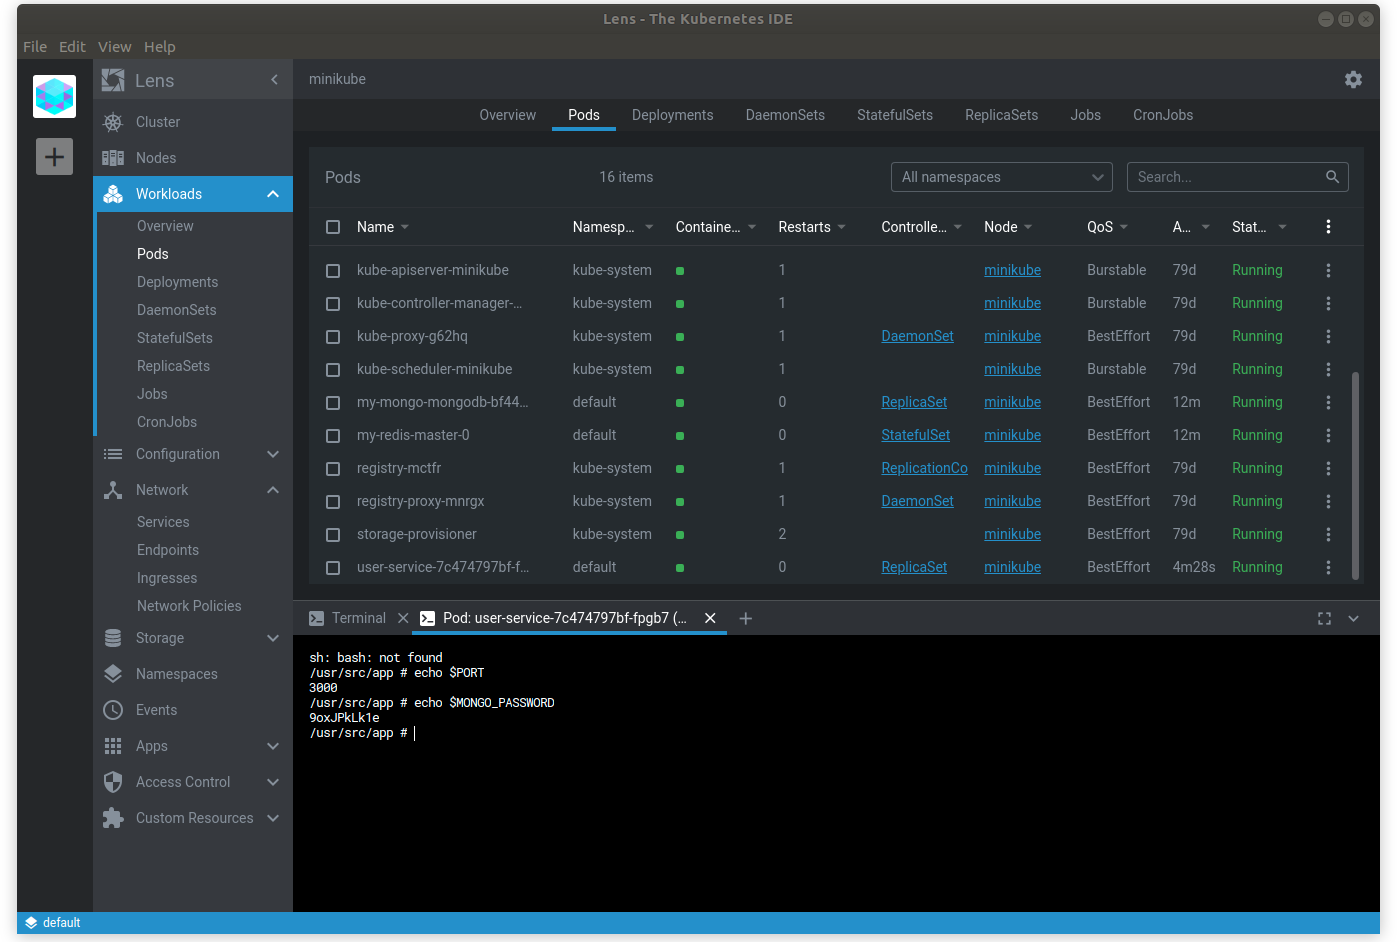Click the Network topology icon
Viewport: 1399px width, 942px height.
[x=113, y=490]
